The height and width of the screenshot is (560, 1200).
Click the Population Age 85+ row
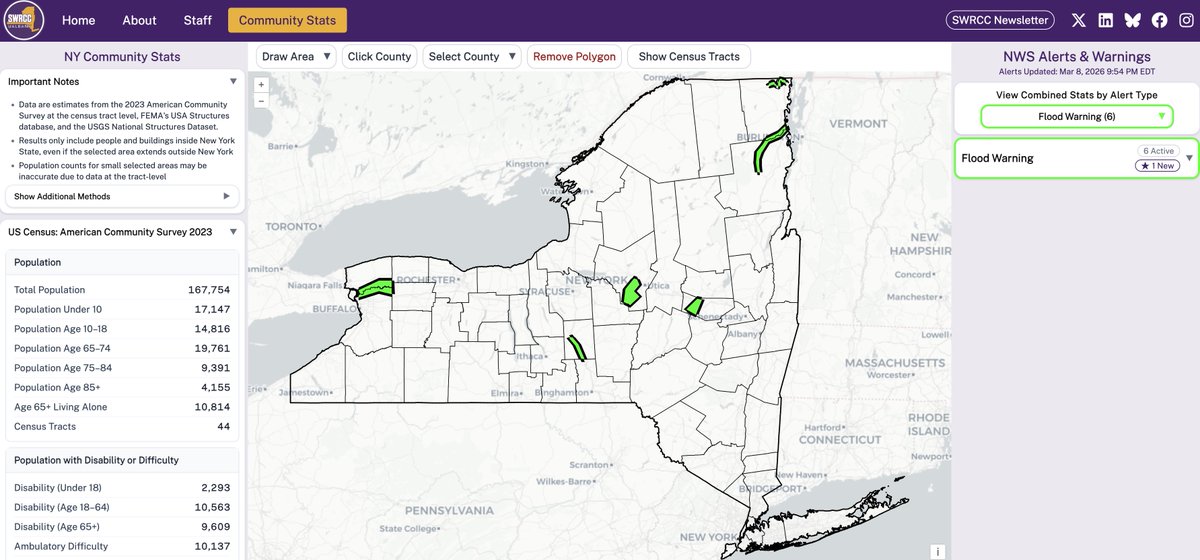click(122, 387)
